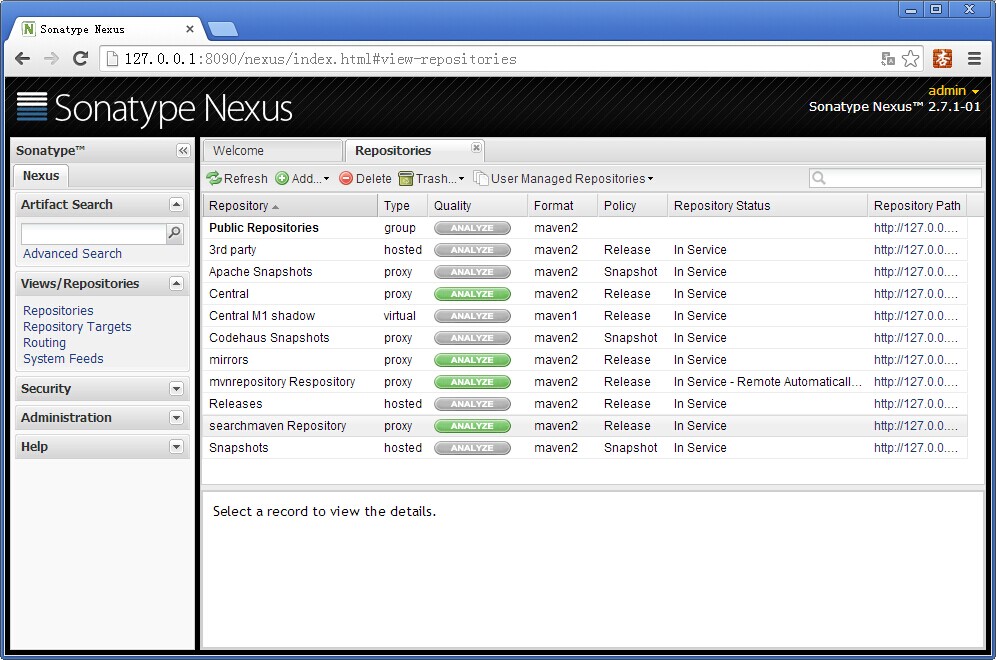Click green ANALYZE button for Central

(472, 294)
